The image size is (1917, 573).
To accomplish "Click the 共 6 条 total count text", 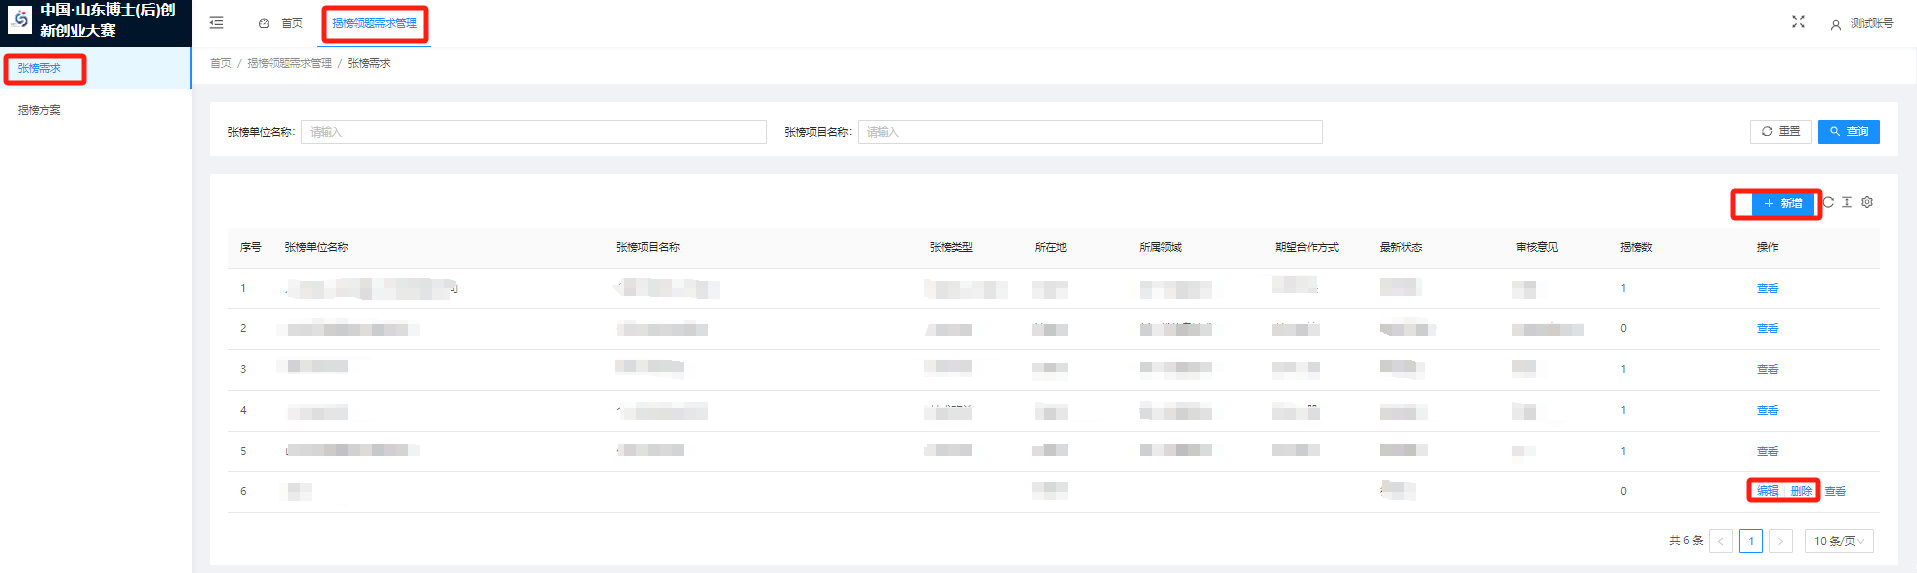I will click(x=1686, y=541).
